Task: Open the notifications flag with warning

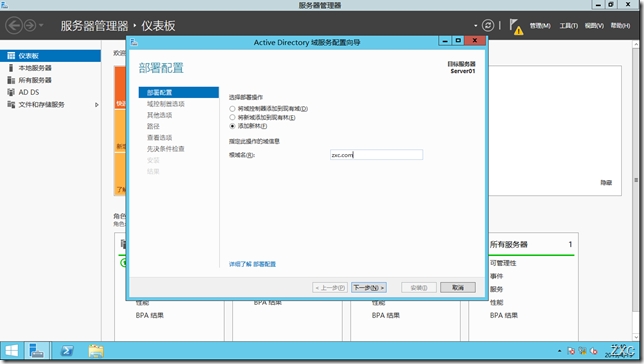Action: (515, 27)
